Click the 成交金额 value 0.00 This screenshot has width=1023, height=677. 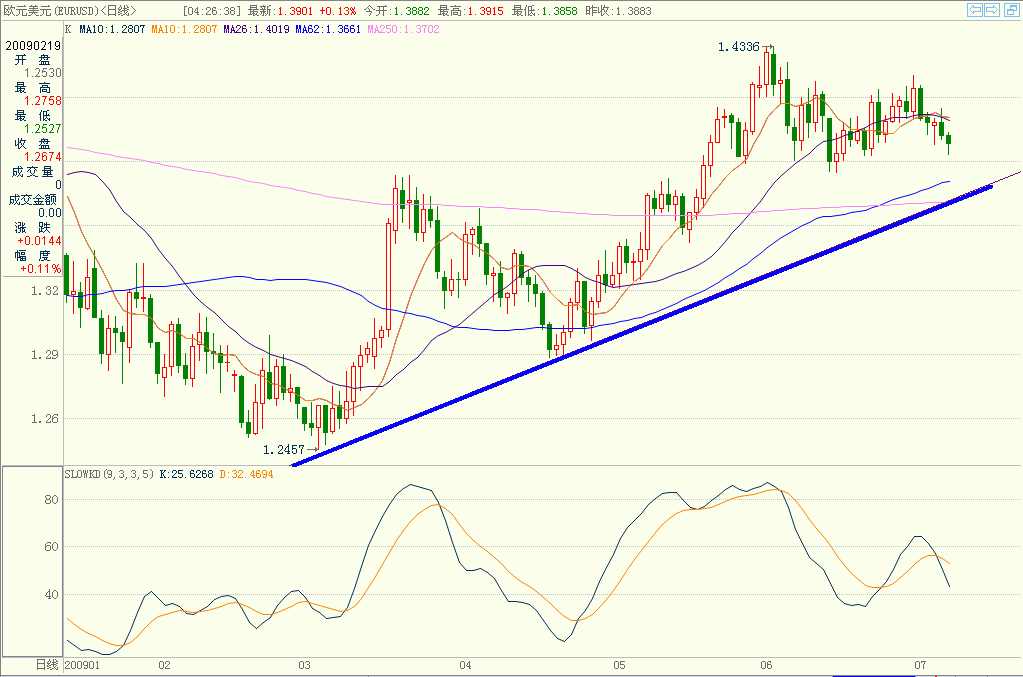[50, 213]
